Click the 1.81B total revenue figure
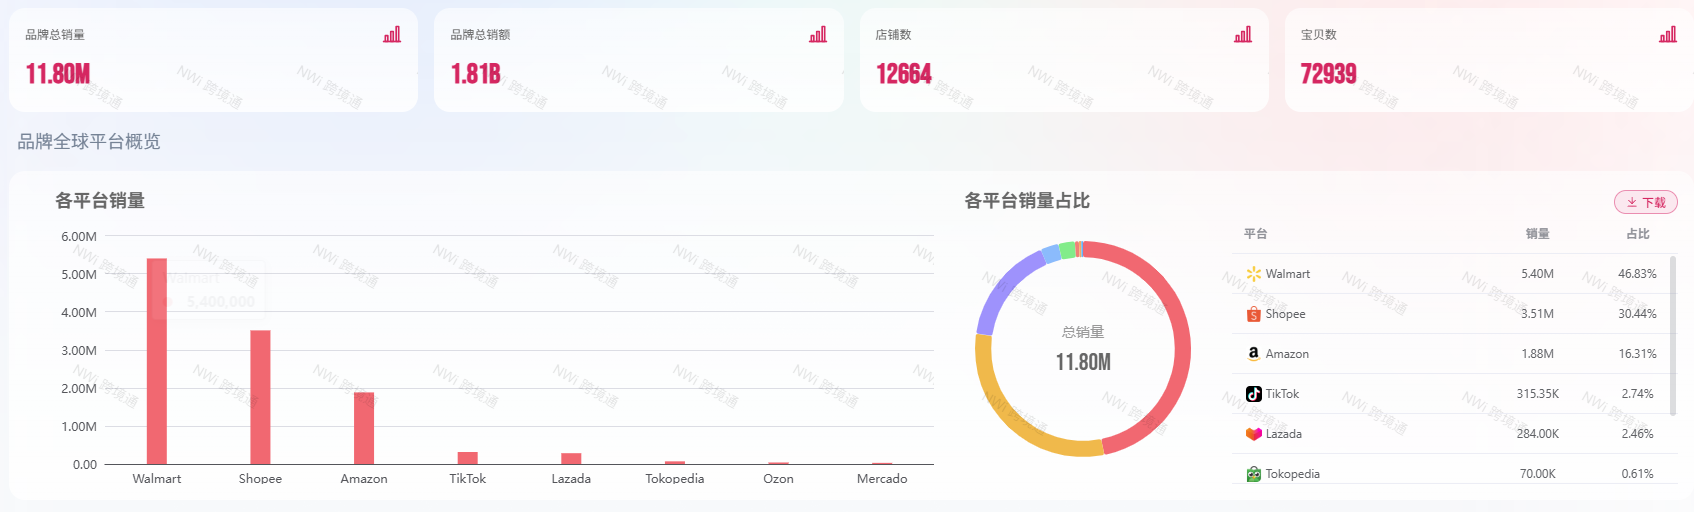The image size is (1694, 512). pos(476,74)
